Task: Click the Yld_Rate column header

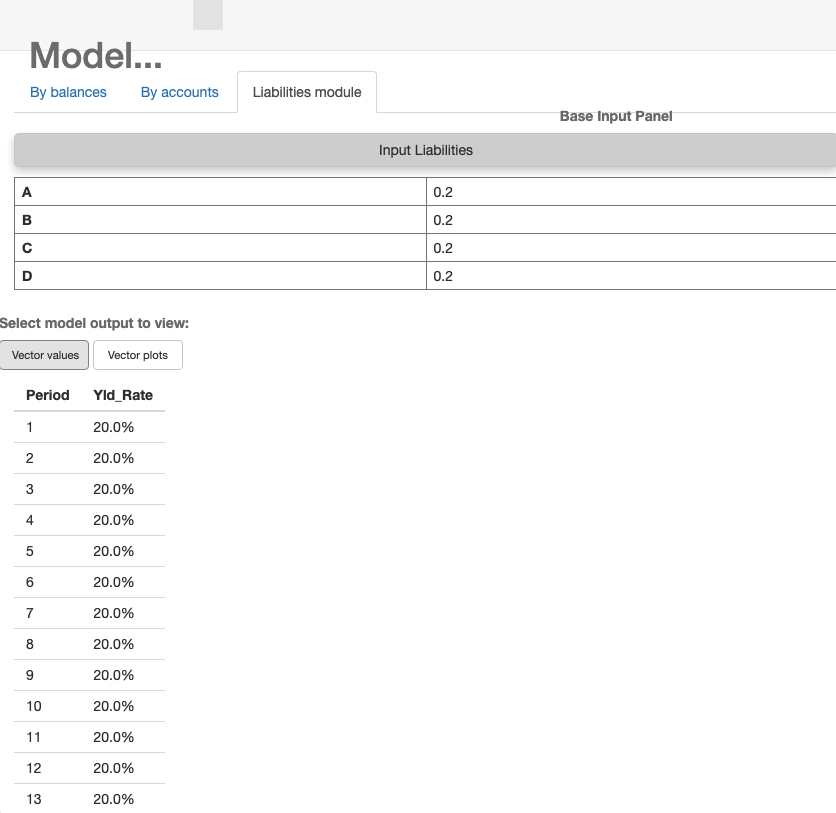Action: pyautogui.click(x=123, y=395)
